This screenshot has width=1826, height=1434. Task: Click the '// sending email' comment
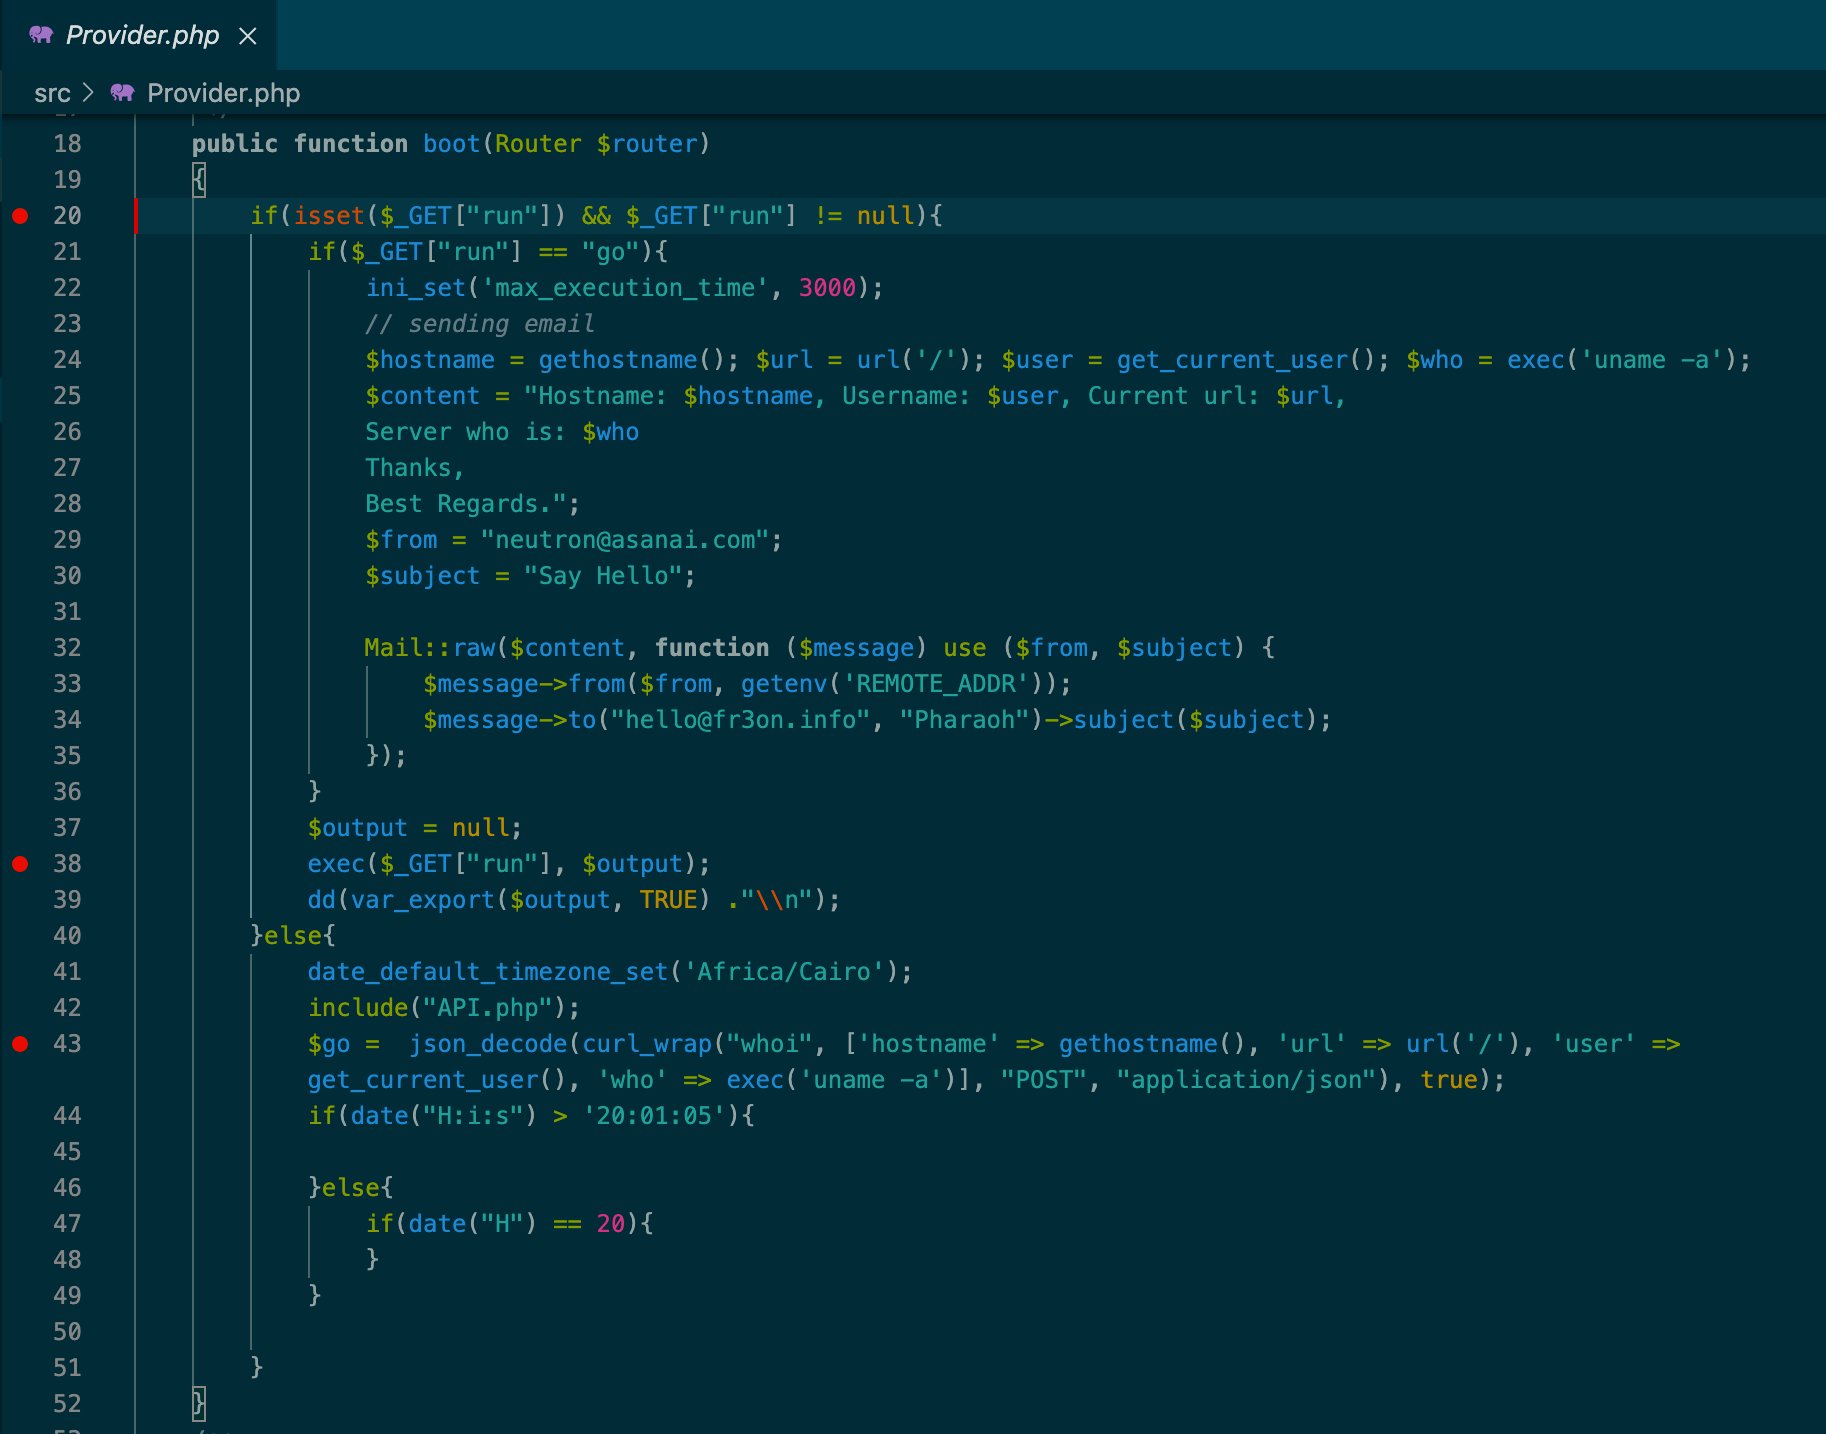click(x=480, y=324)
